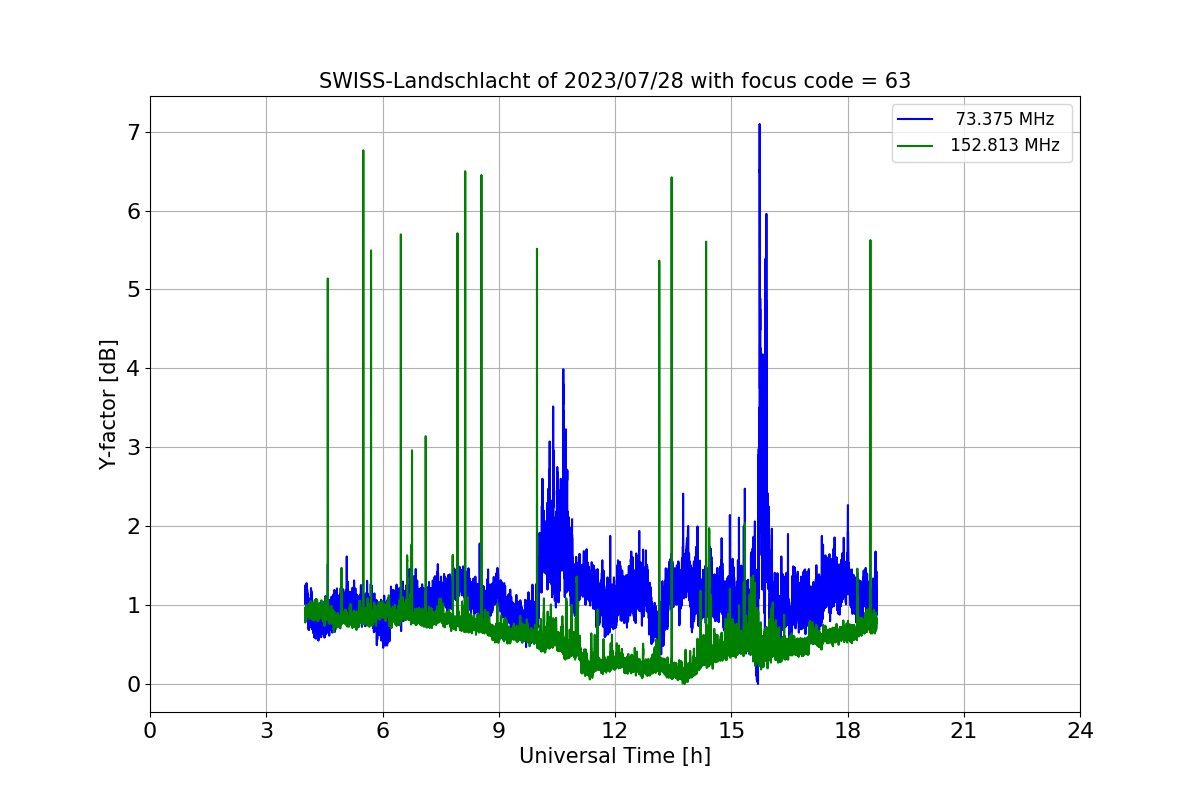Click x-axis tick label 0
The height and width of the screenshot is (800, 1200).
tap(150, 731)
